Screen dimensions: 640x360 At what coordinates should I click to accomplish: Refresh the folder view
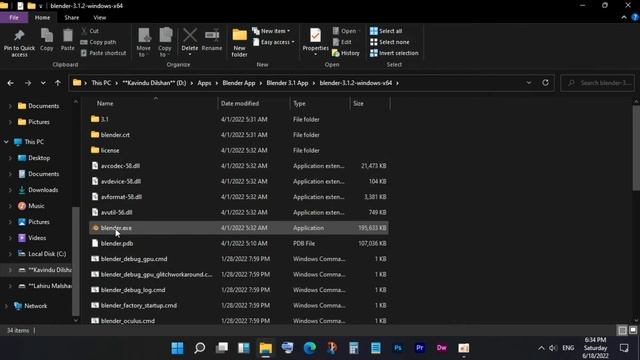pos(545,83)
